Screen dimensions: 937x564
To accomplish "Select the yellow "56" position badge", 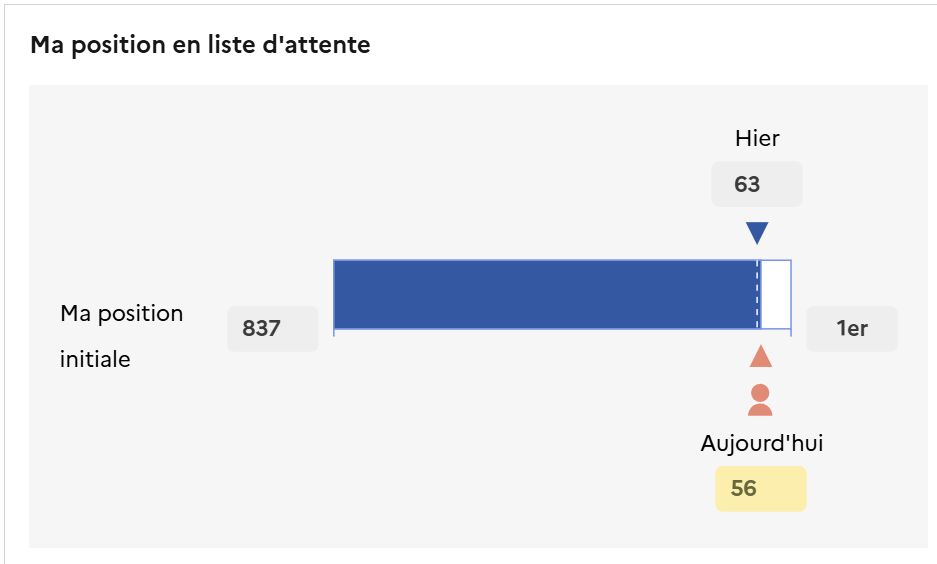I will [x=760, y=489].
